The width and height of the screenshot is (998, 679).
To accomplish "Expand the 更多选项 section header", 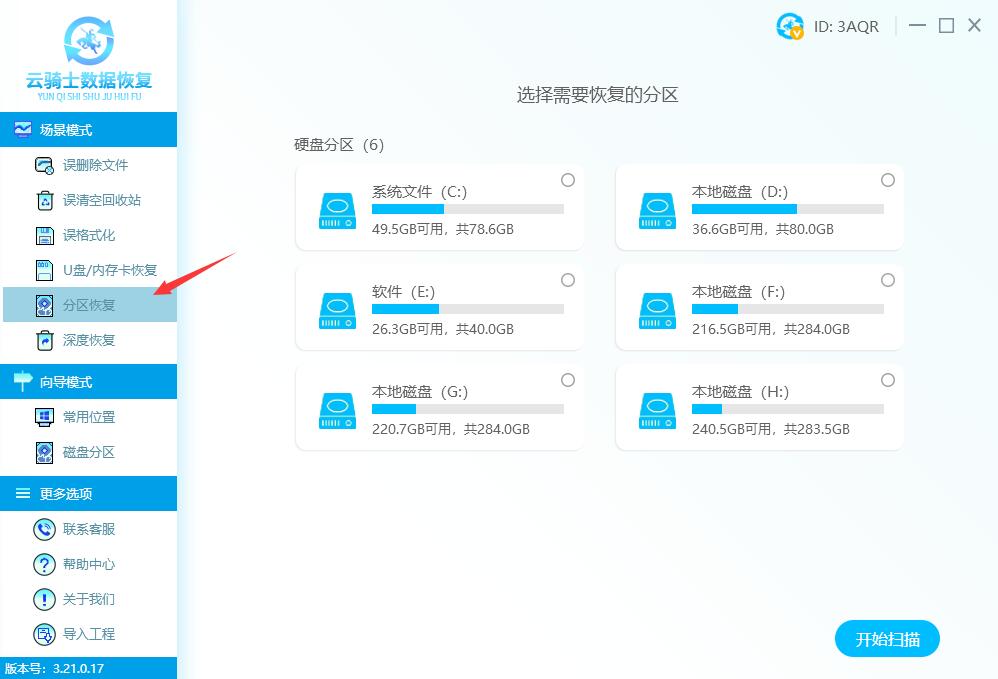I will point(88,494).
